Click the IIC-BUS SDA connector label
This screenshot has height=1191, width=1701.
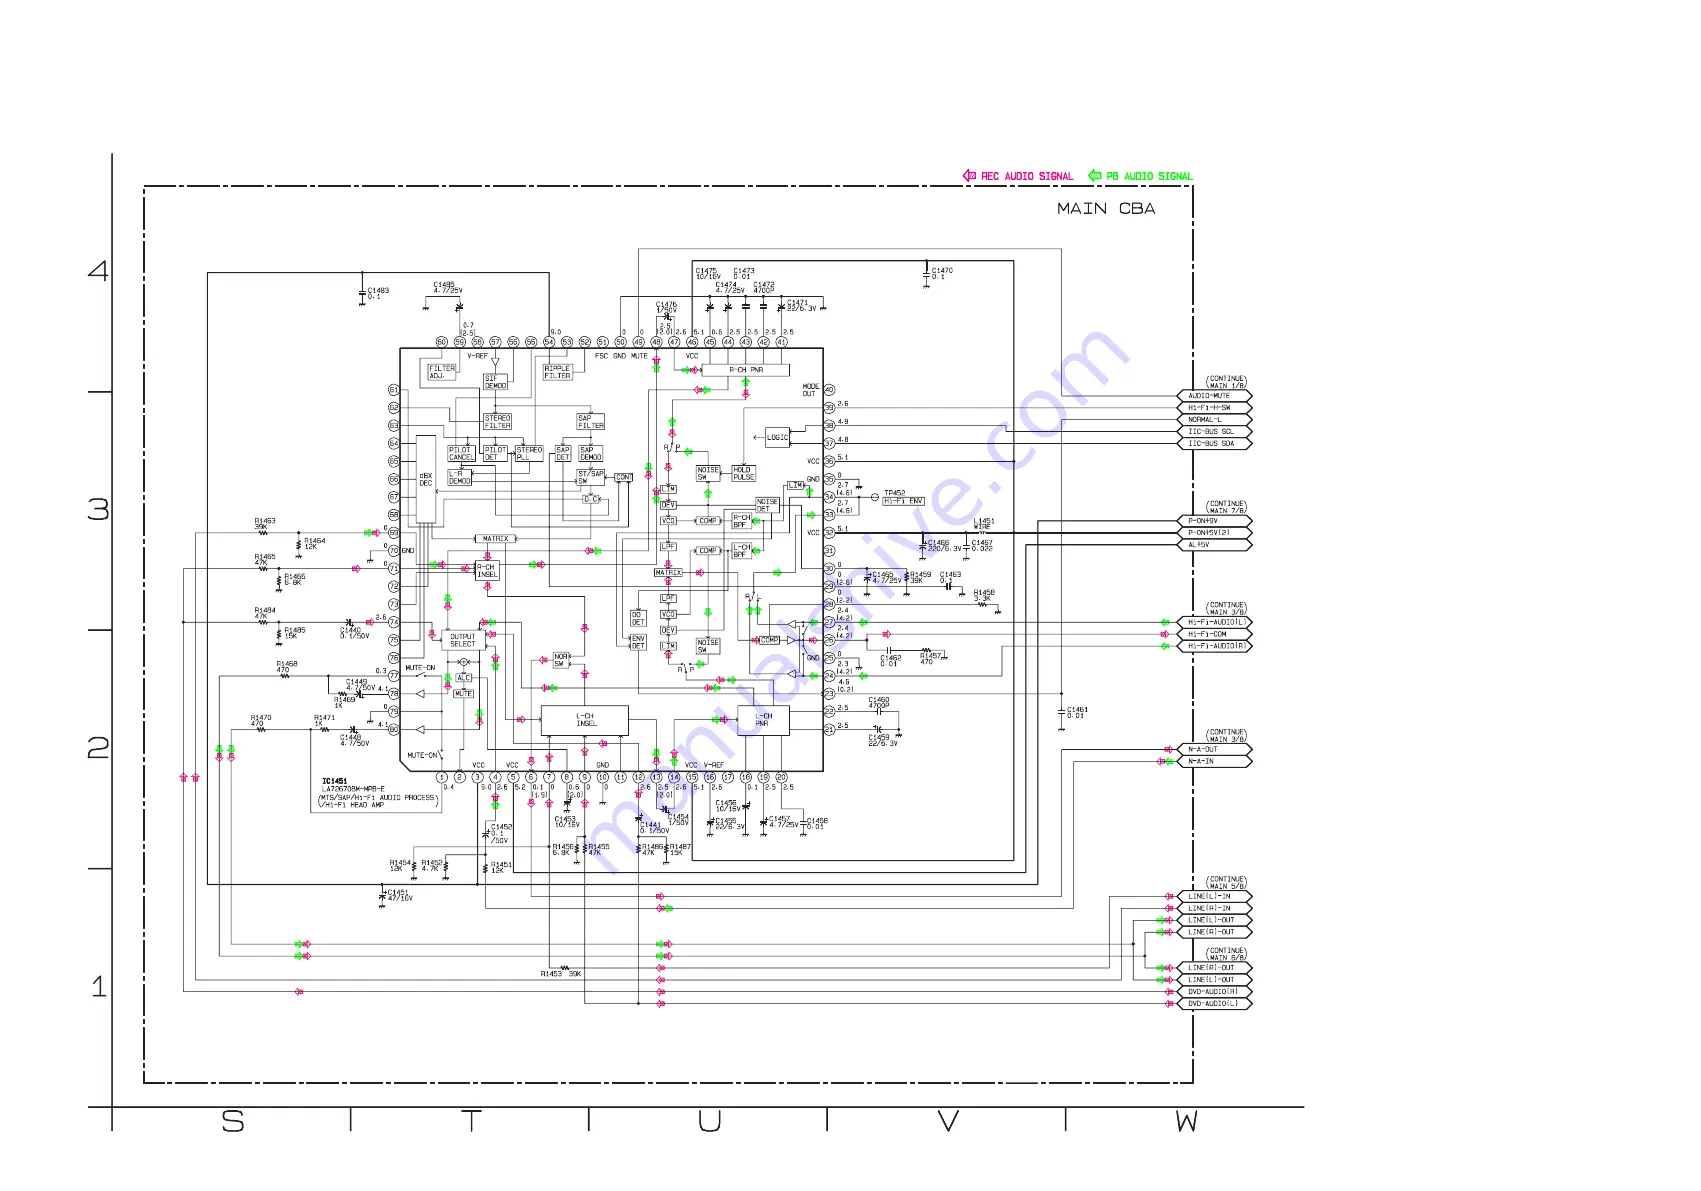coord(1213,444)
